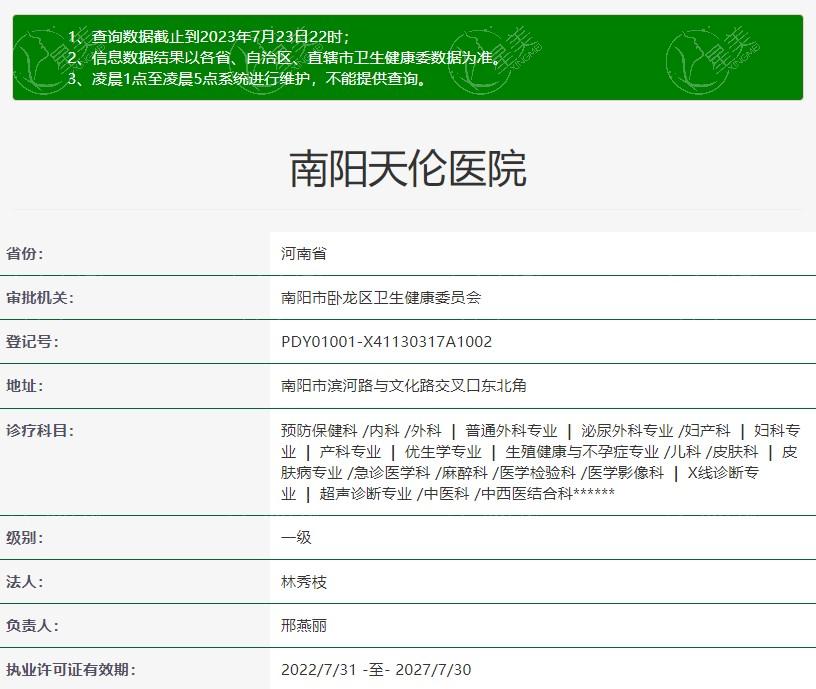This screenshot has width=816, height=689.
Task: Select address 南阳市滨河路与文化路交叉口东北角
Action: click(404, 386)
